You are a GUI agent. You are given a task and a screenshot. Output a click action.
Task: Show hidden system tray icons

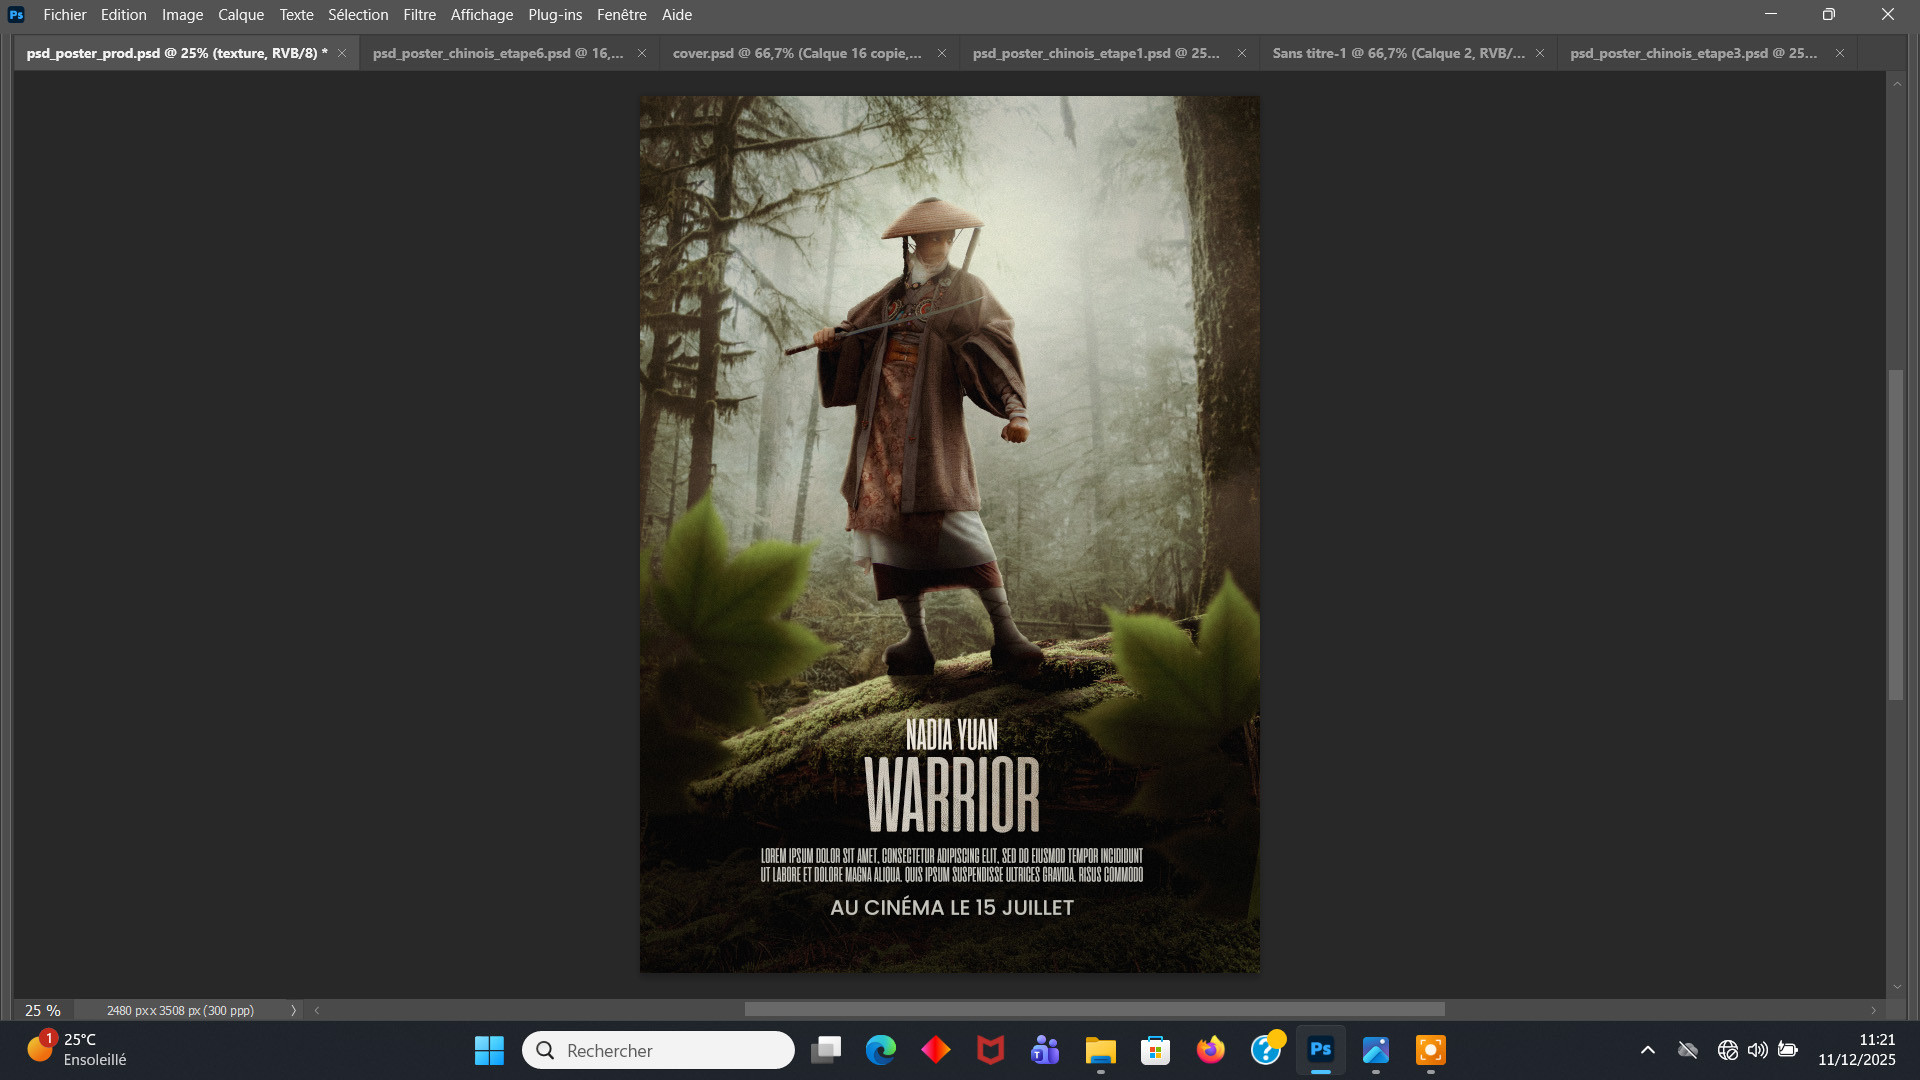pyautogui.click(x=1647, y=1050)
